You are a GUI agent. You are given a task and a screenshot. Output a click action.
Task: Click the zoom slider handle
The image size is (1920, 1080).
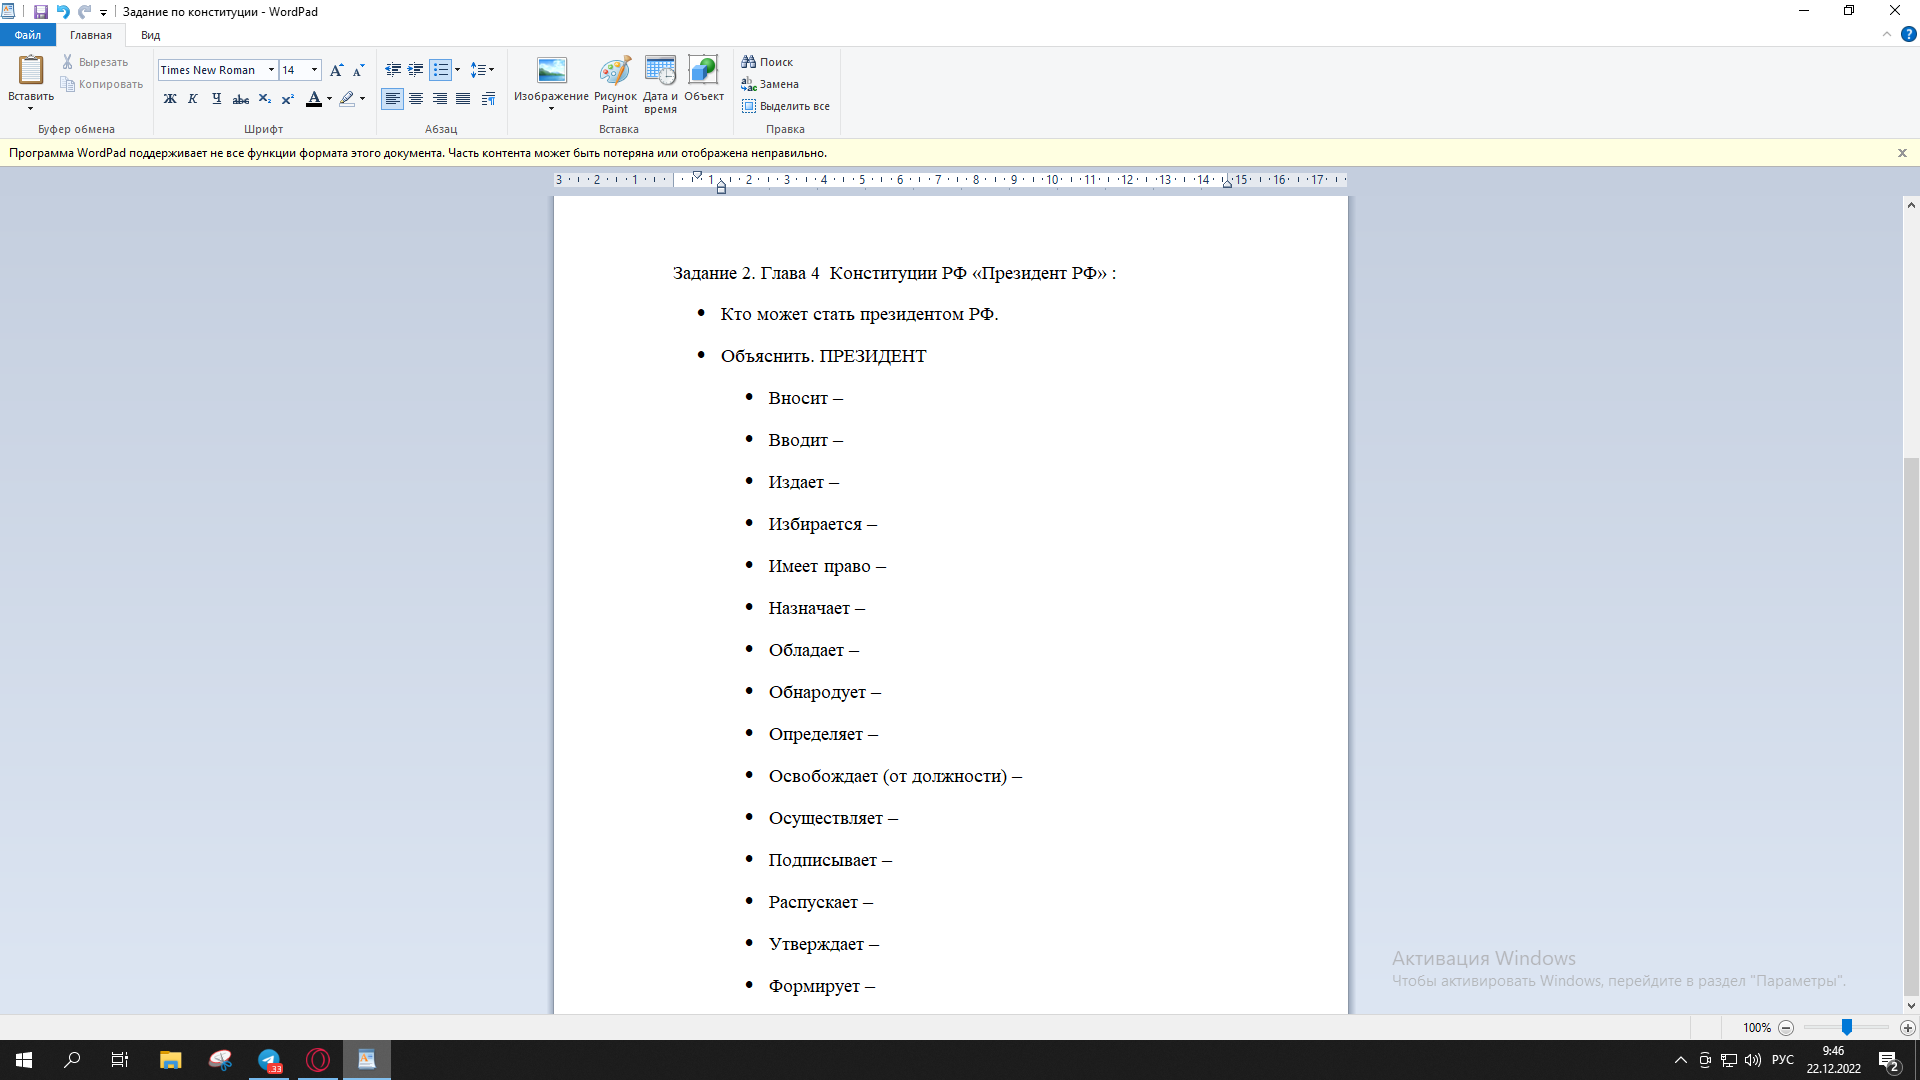(1846, 1028)
